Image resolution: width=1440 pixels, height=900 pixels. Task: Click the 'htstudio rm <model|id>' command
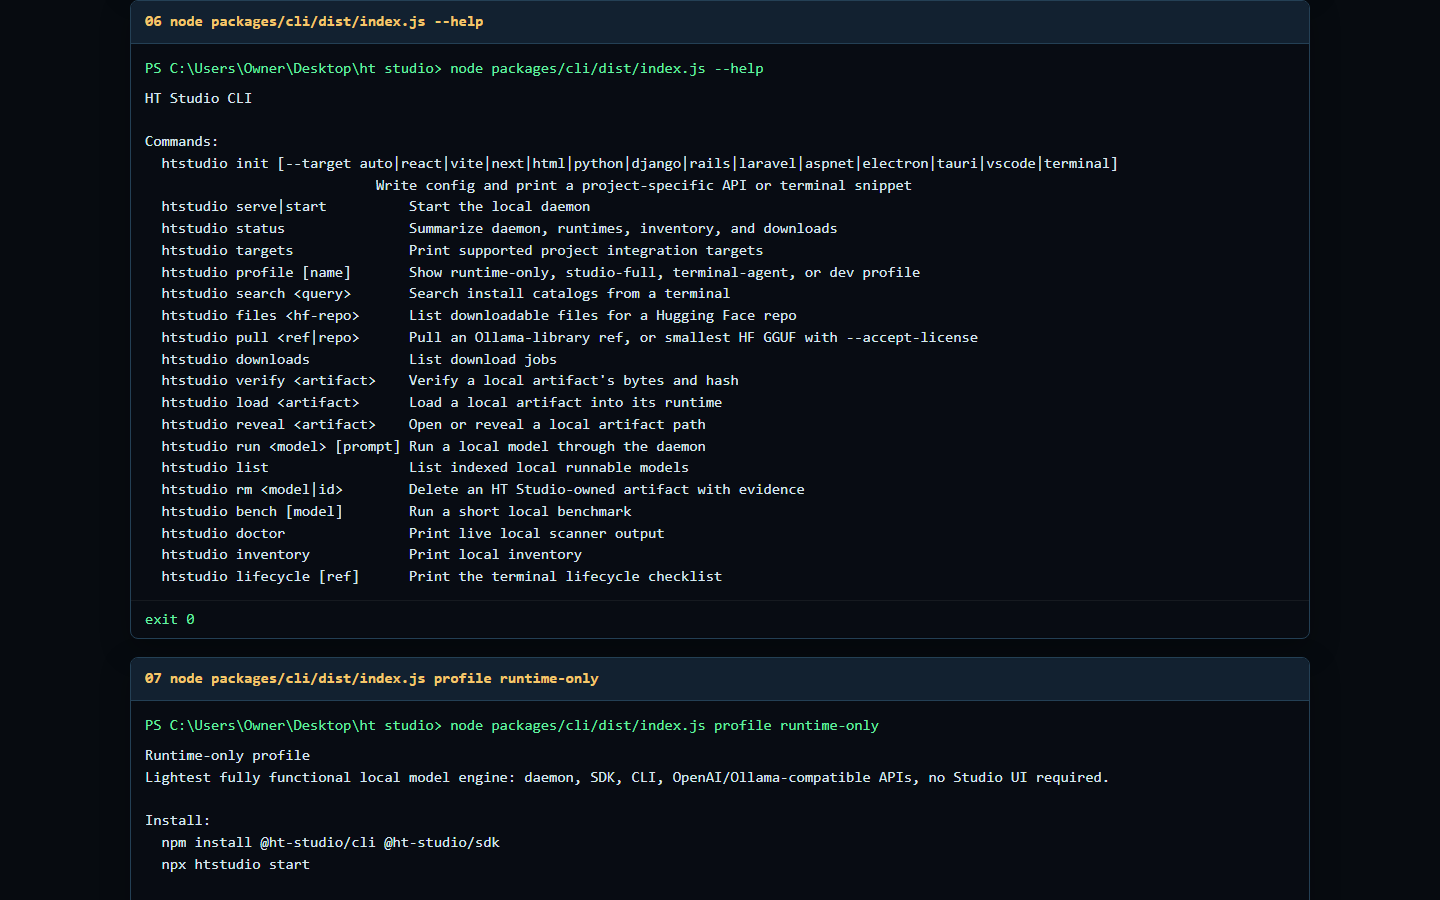pos(252,489)
